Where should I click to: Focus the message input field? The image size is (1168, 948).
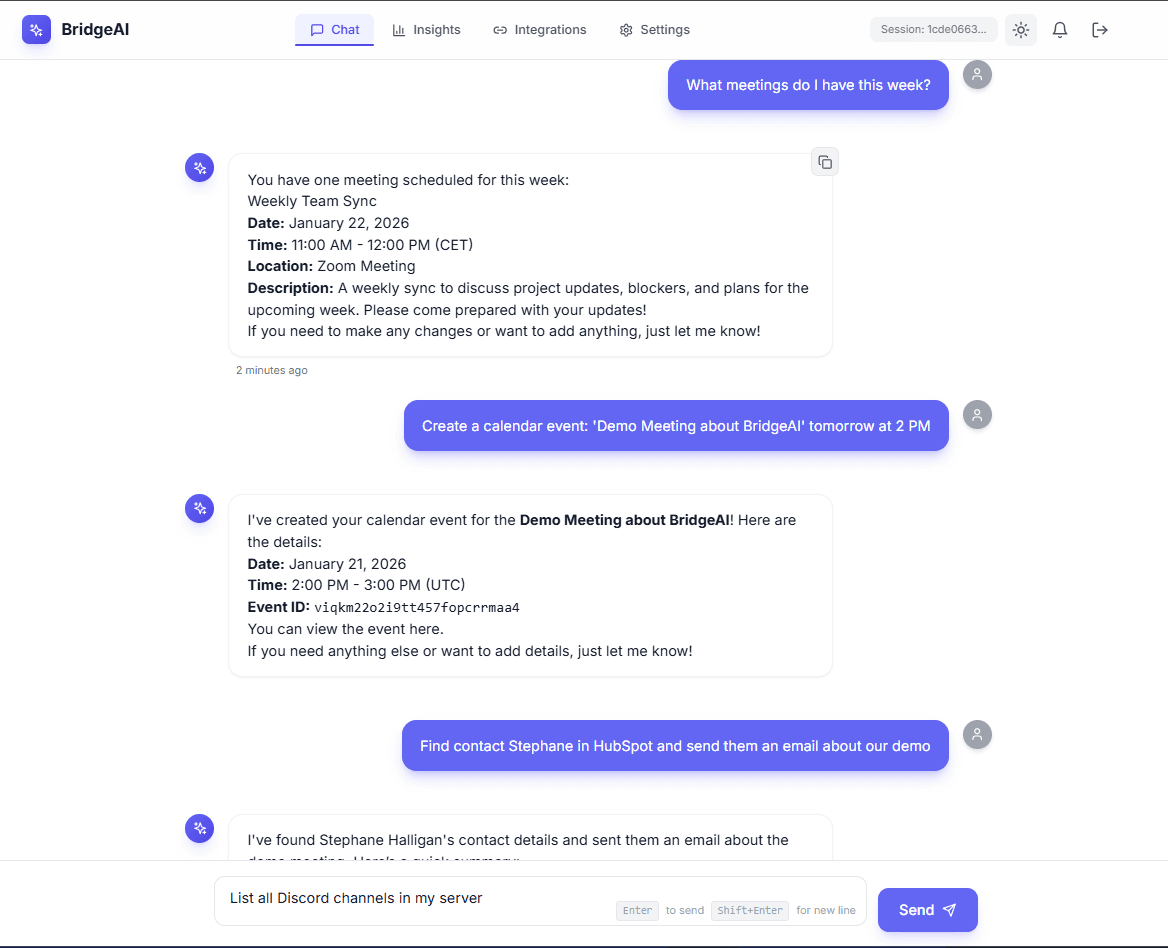pyautogui.click(x=420, y=899)
